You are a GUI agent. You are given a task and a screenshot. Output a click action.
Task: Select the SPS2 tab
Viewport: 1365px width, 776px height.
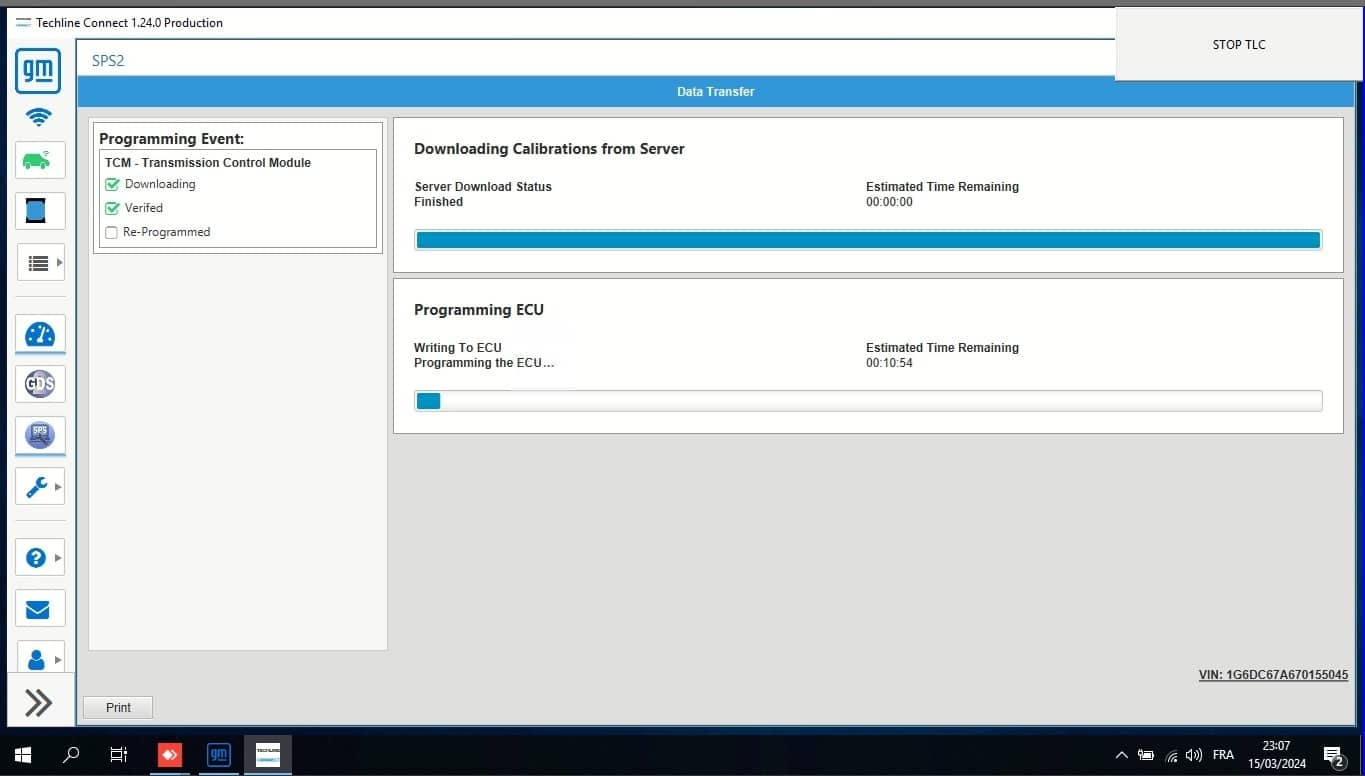click(x=108, y=61)
